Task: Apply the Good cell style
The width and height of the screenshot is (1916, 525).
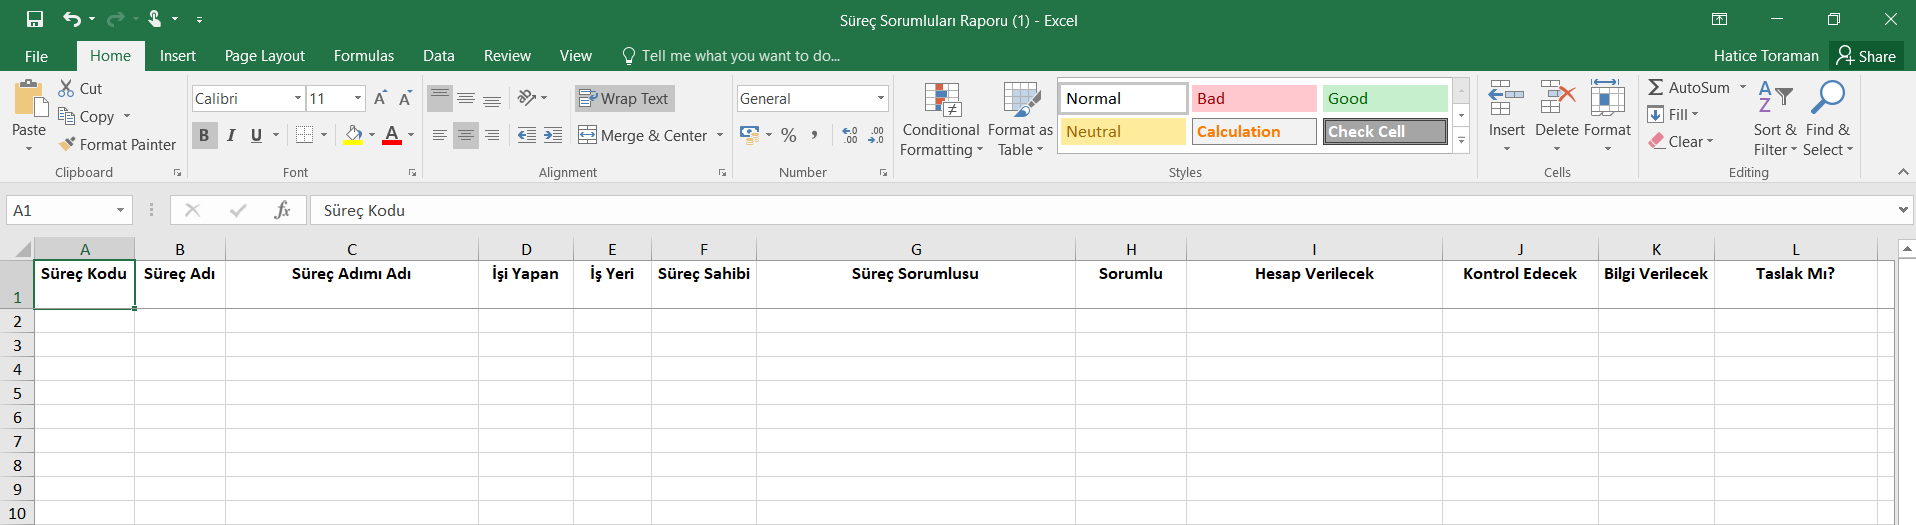Action: tap(1384, 98)
